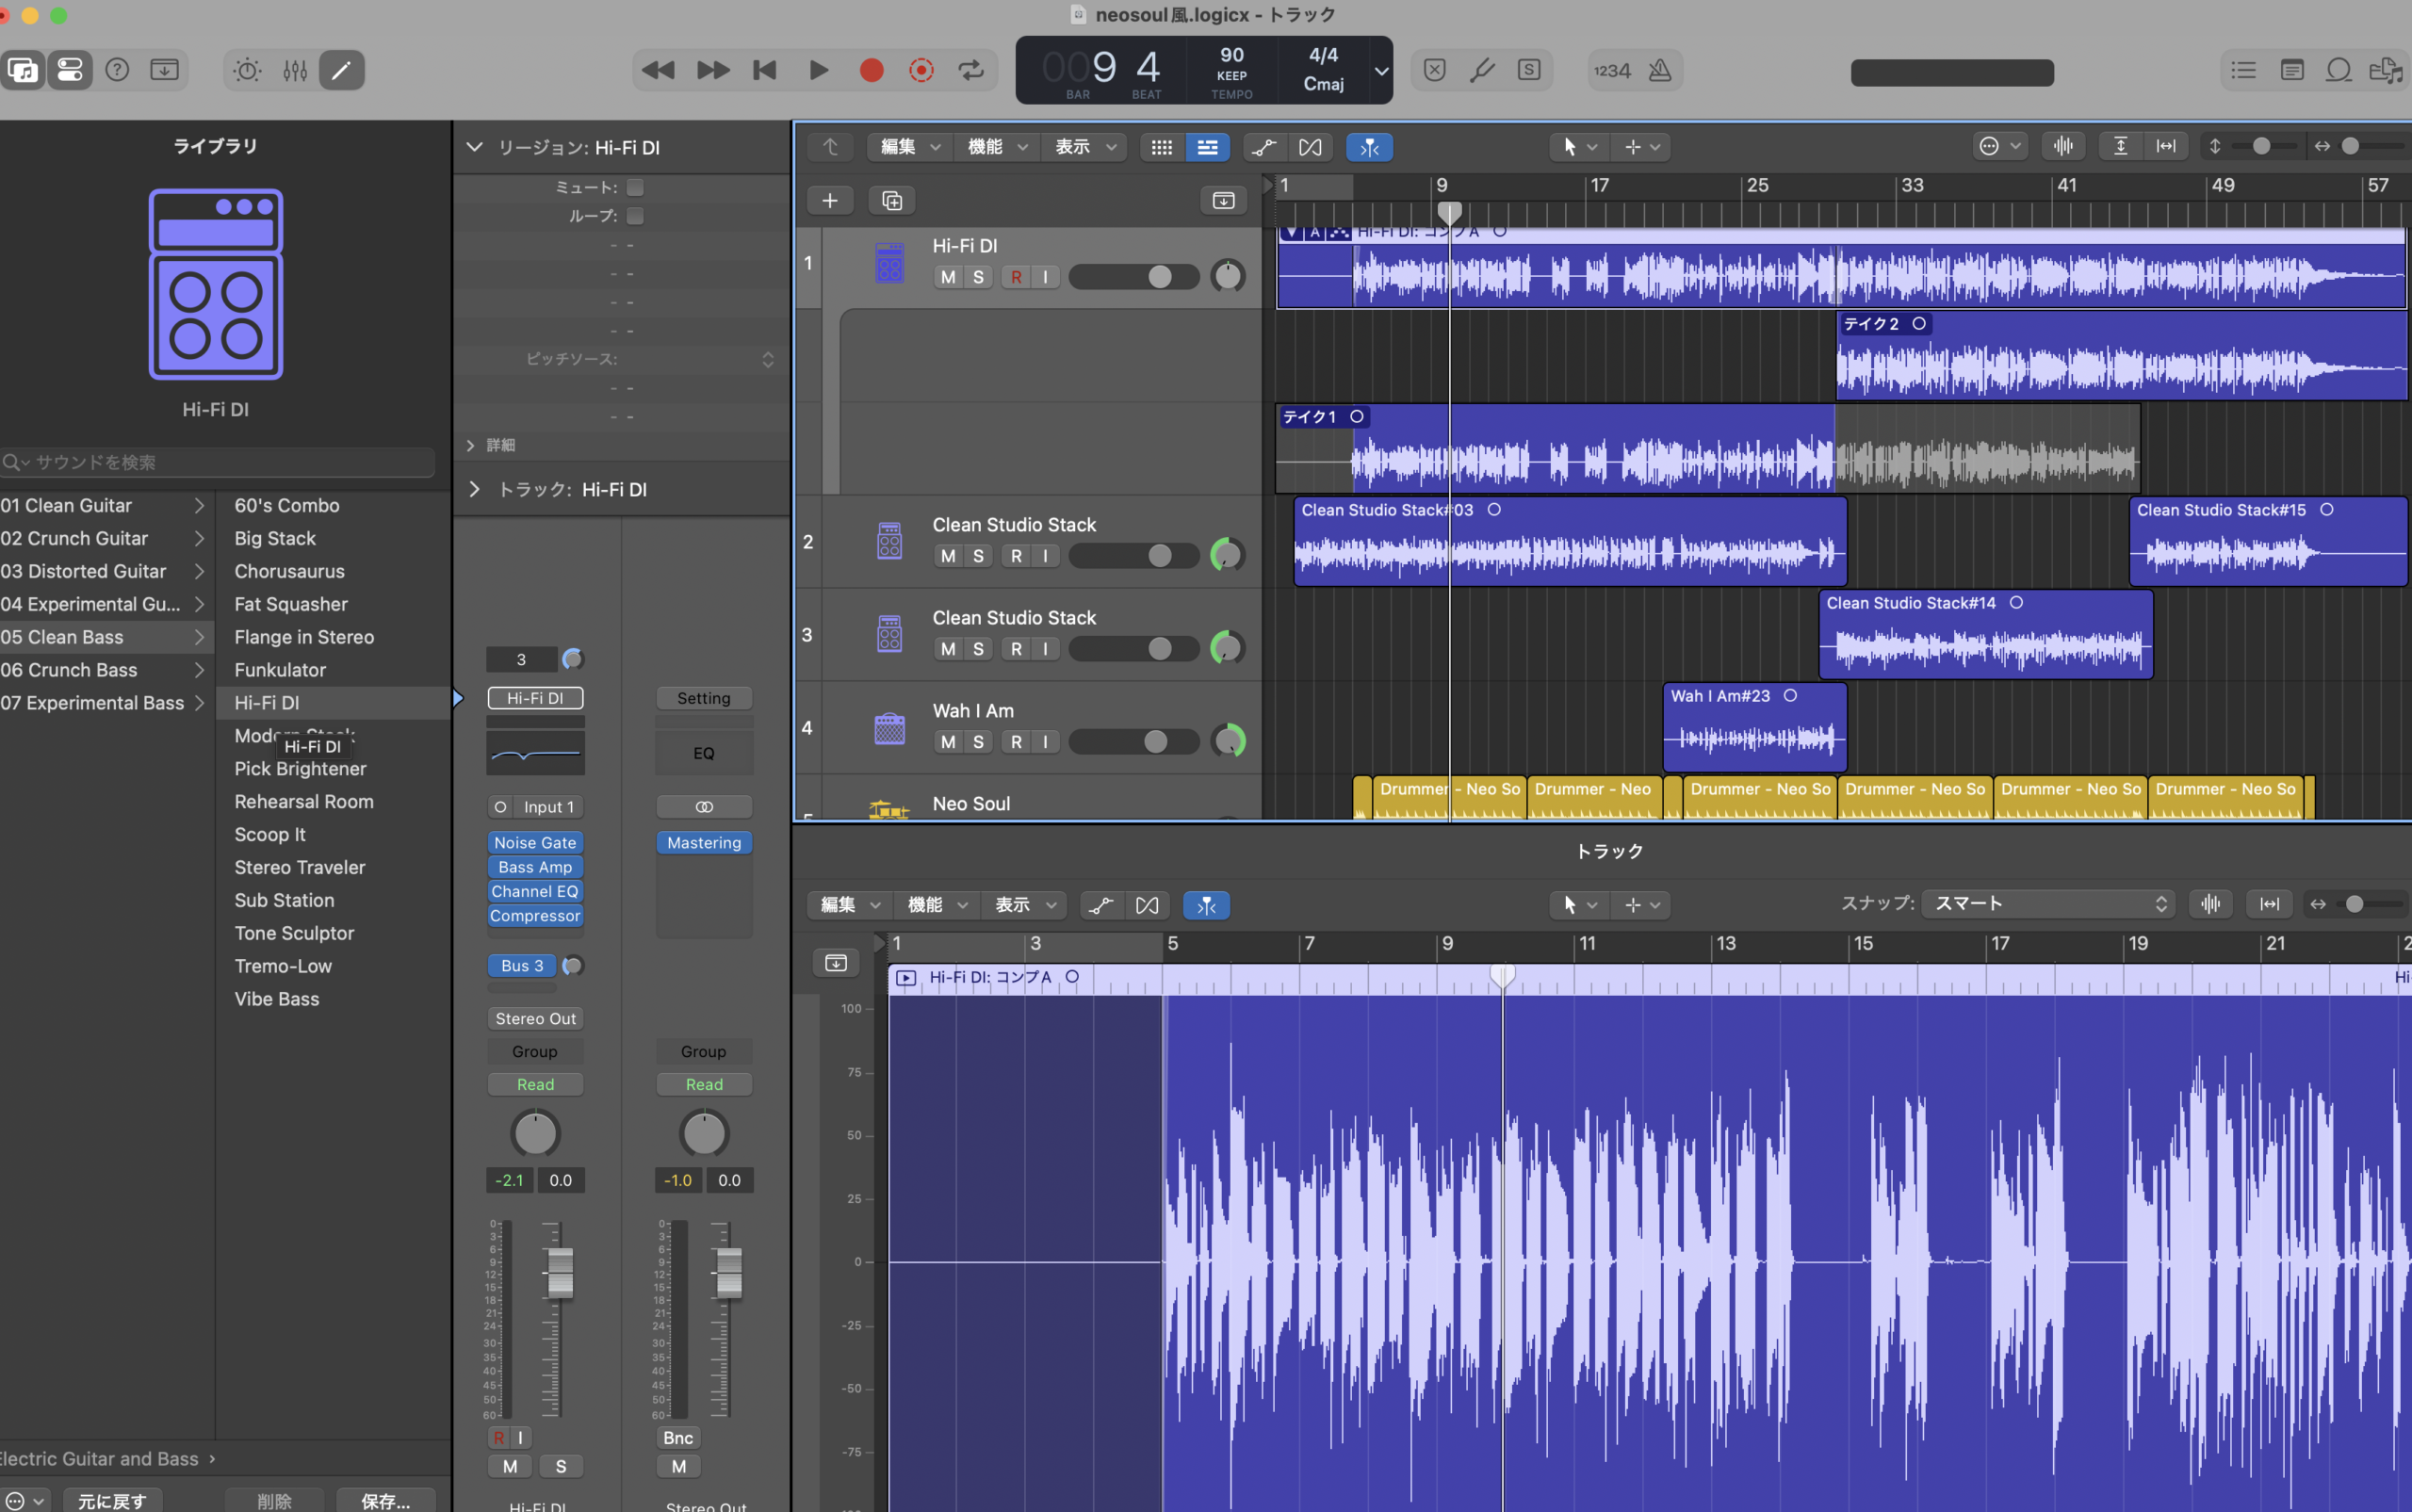Toggle the Cycle loop button
This screenshot has width=2412, height=1512.
(x=970, y=70)
